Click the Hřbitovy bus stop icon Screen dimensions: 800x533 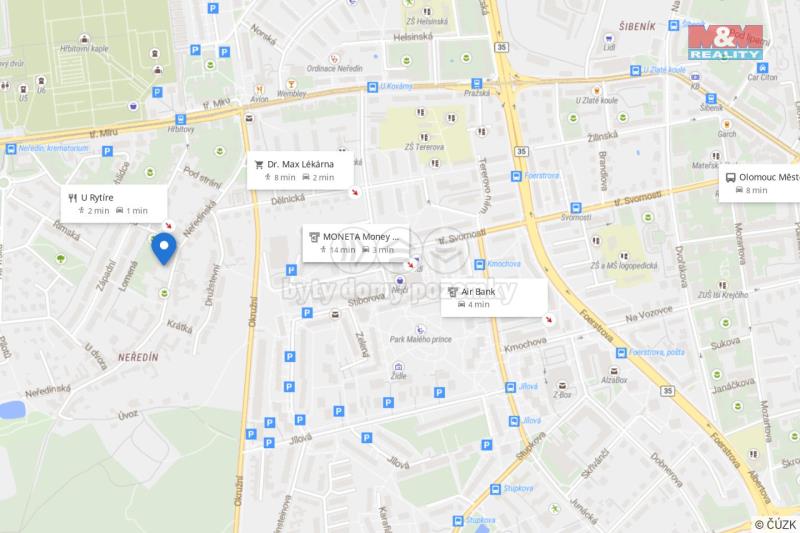[x=181, y=119]
